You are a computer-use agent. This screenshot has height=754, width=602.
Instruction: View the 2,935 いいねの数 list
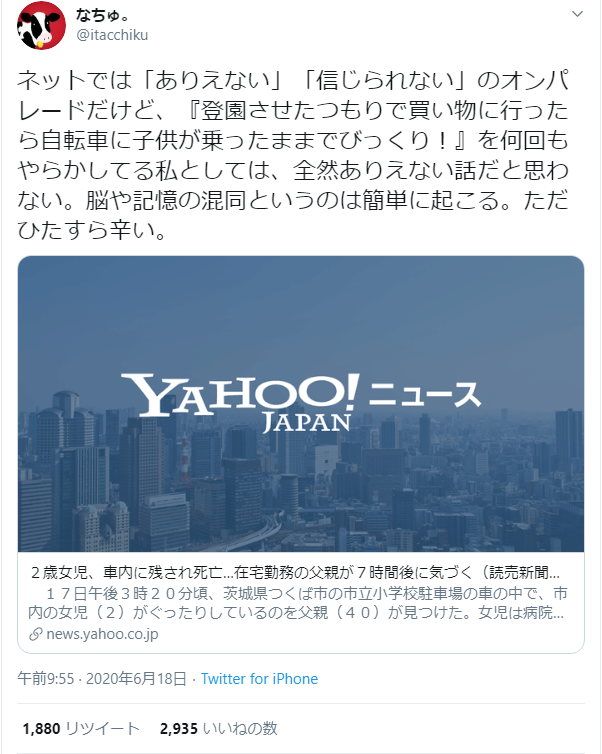tap(219, 729)
